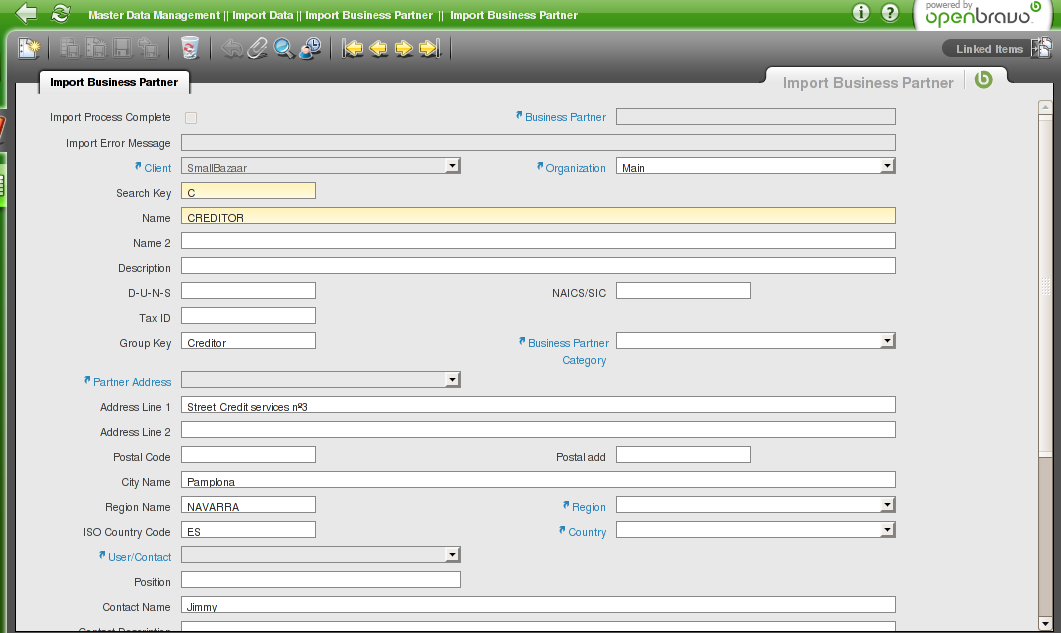The height and width of the screenshot is (633, 1061).
Task: Open the audit trail user-clock icon
Action: (x=310, y=48)
